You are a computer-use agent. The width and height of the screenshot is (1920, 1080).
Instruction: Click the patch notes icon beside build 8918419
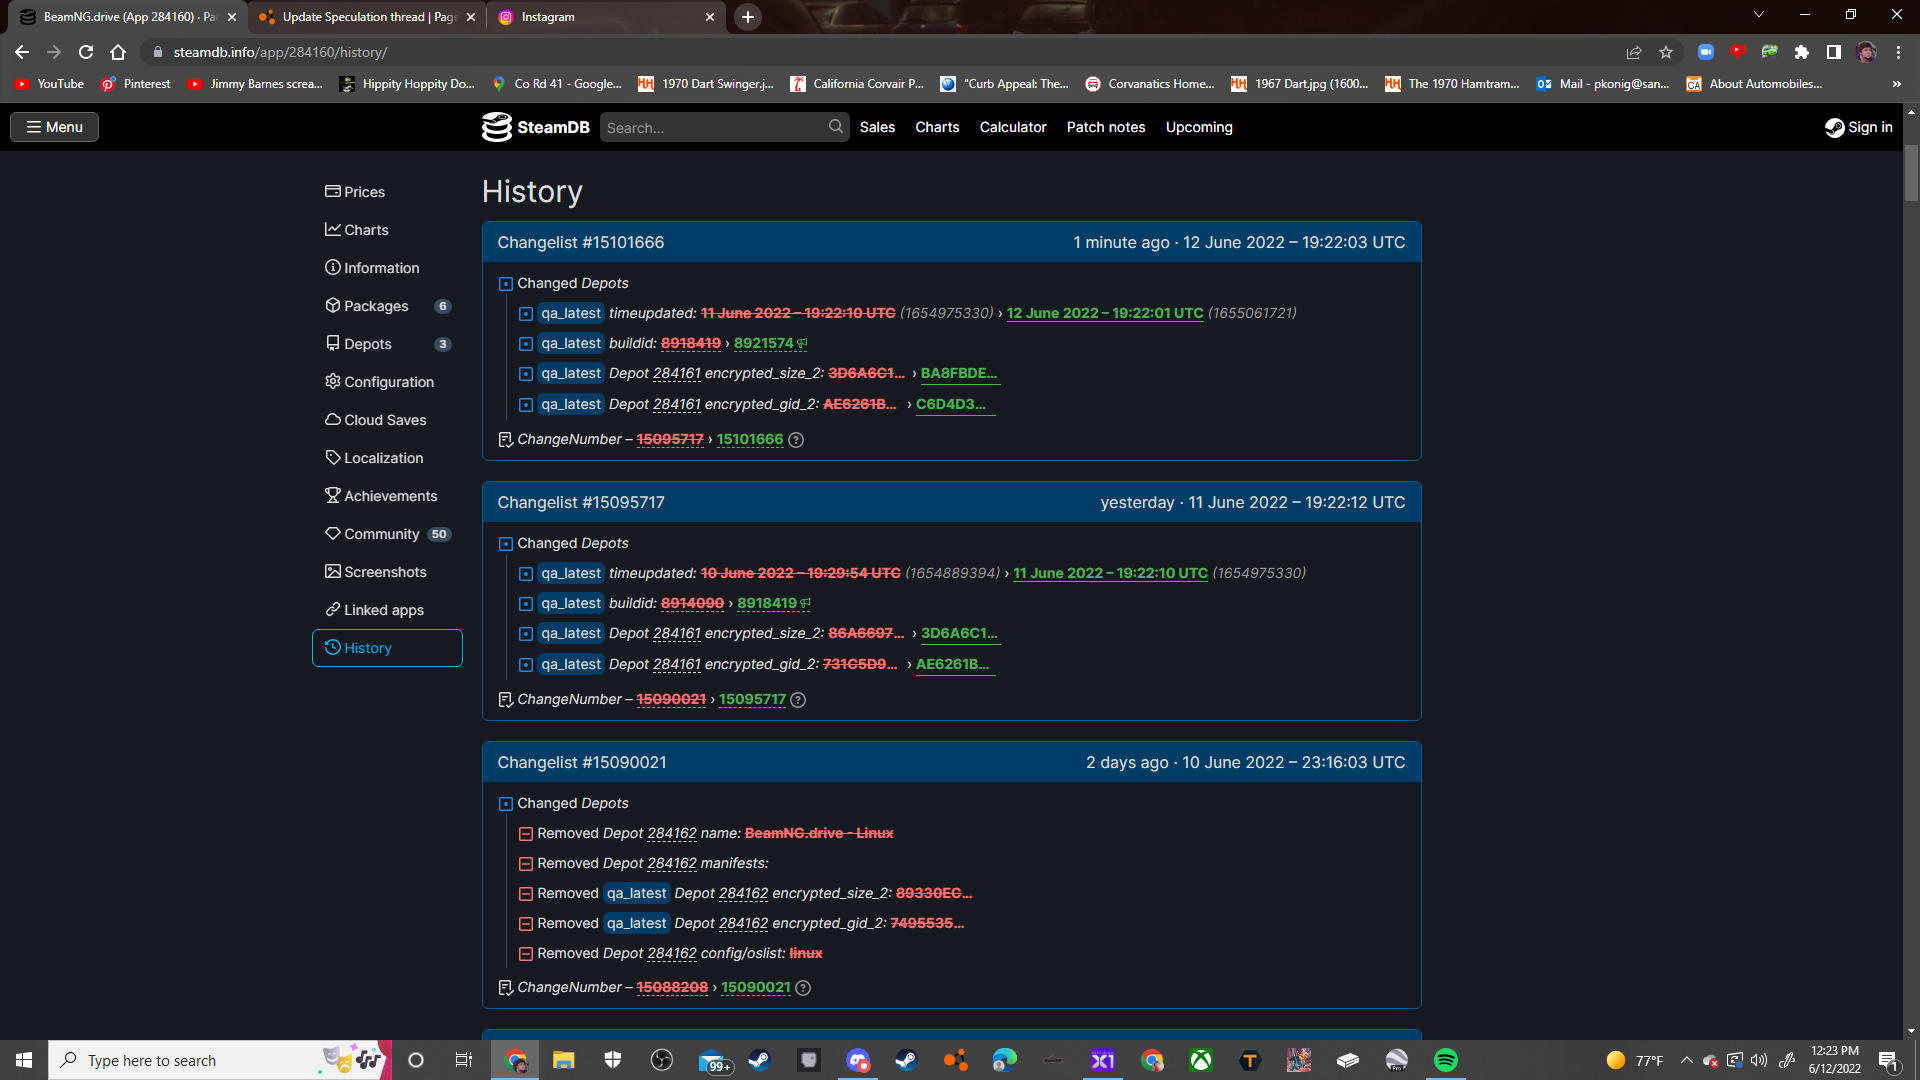[x=806, y=603]
